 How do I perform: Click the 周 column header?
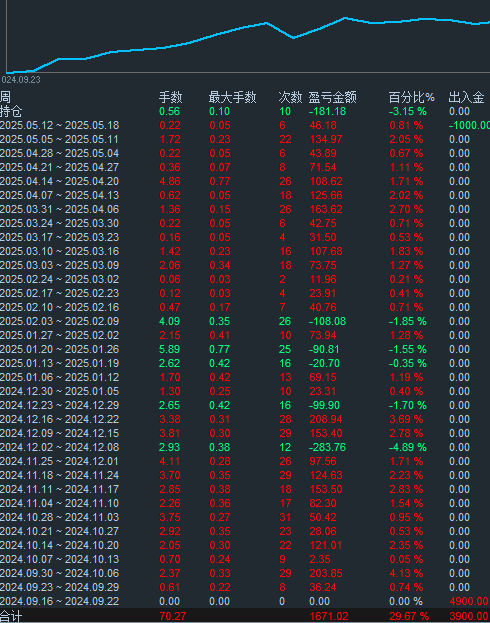pyautogui.click(x=5, y=97)
